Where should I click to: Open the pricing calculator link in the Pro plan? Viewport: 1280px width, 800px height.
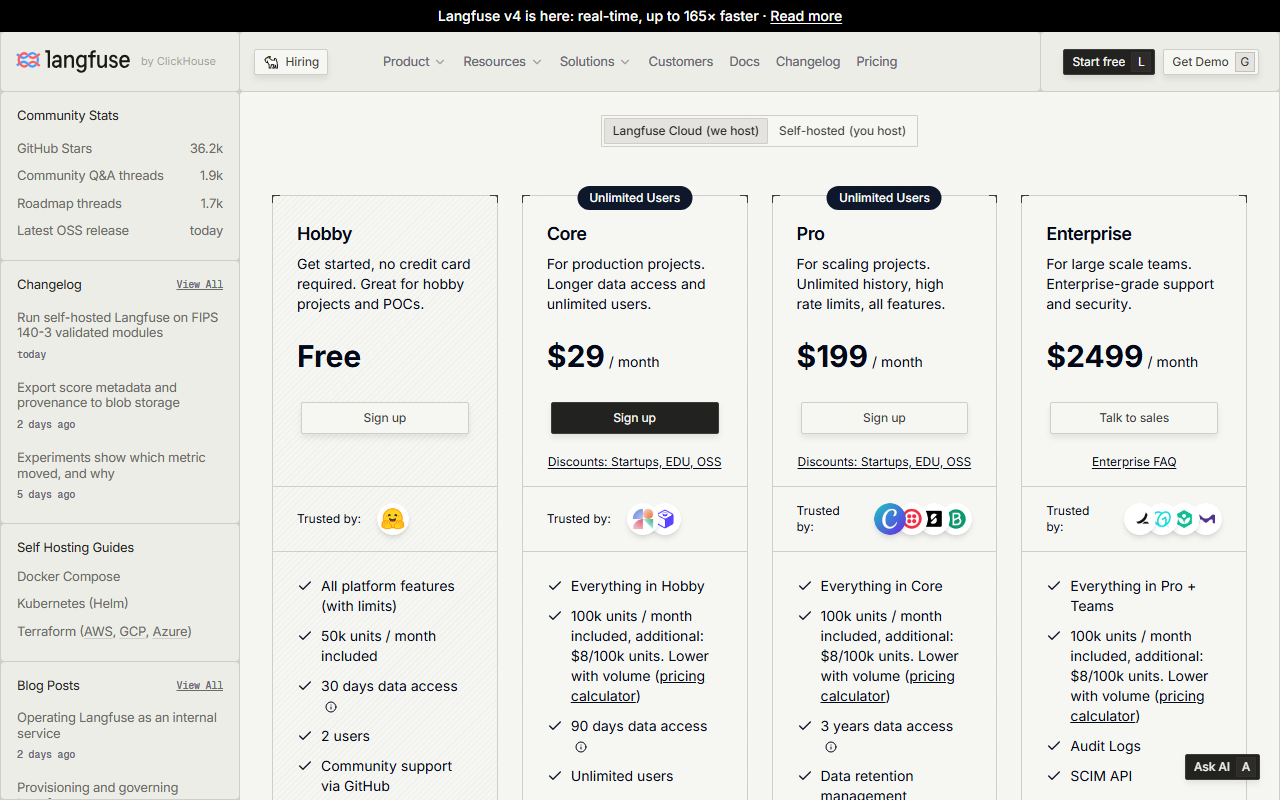coord(888,686)
